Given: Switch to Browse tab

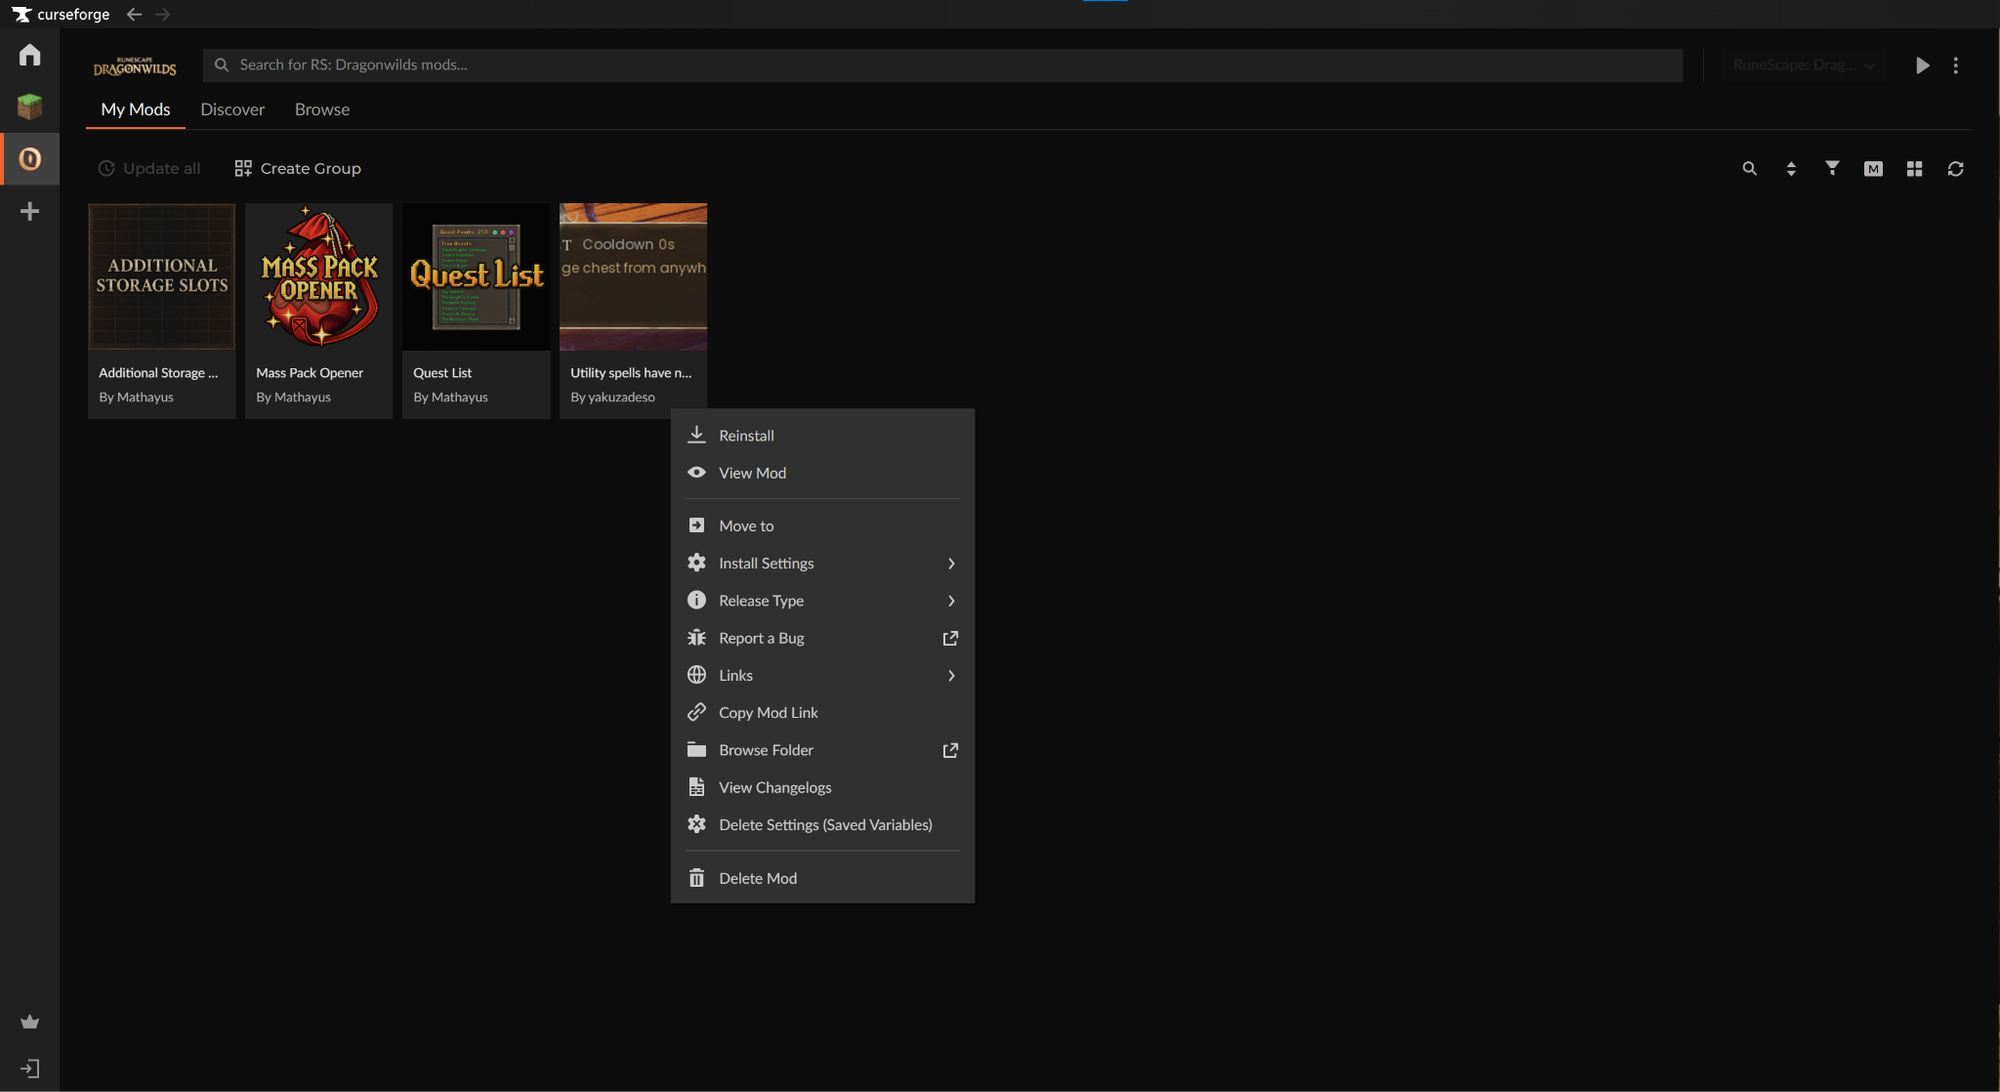Looking at the screenshot, I should coord(322,110).
